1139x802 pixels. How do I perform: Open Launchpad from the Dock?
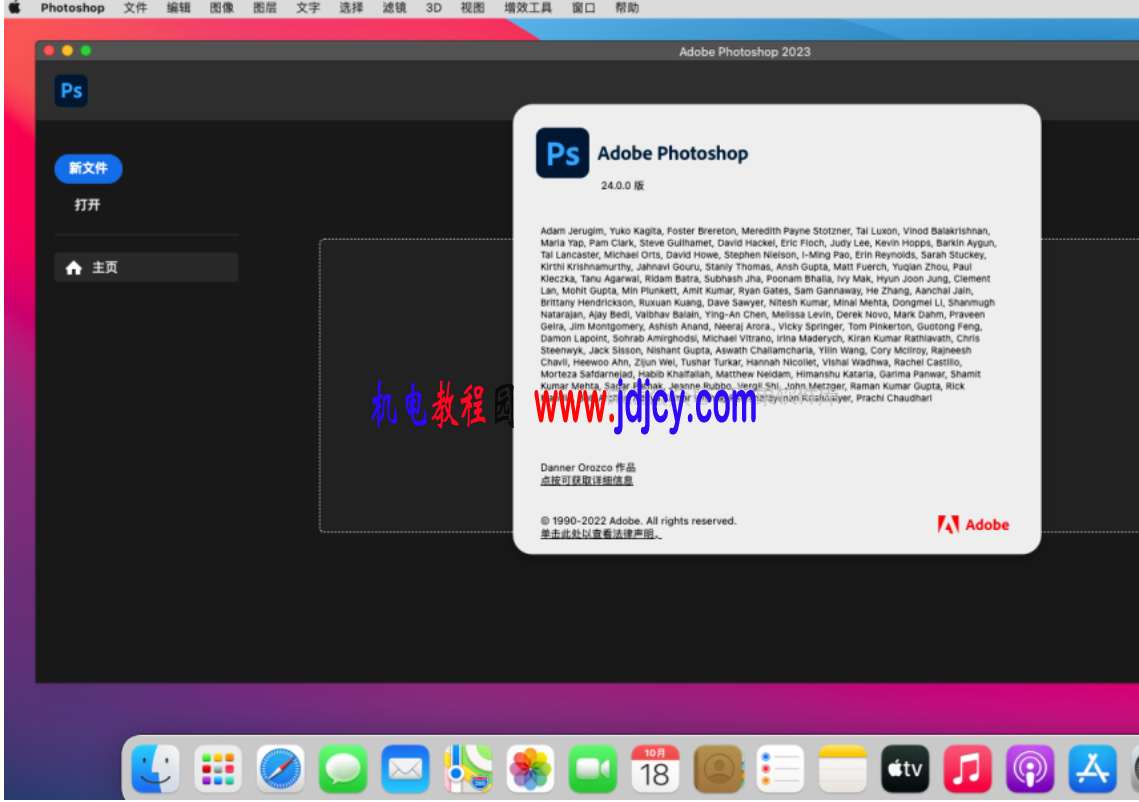(x=218, y=769)
